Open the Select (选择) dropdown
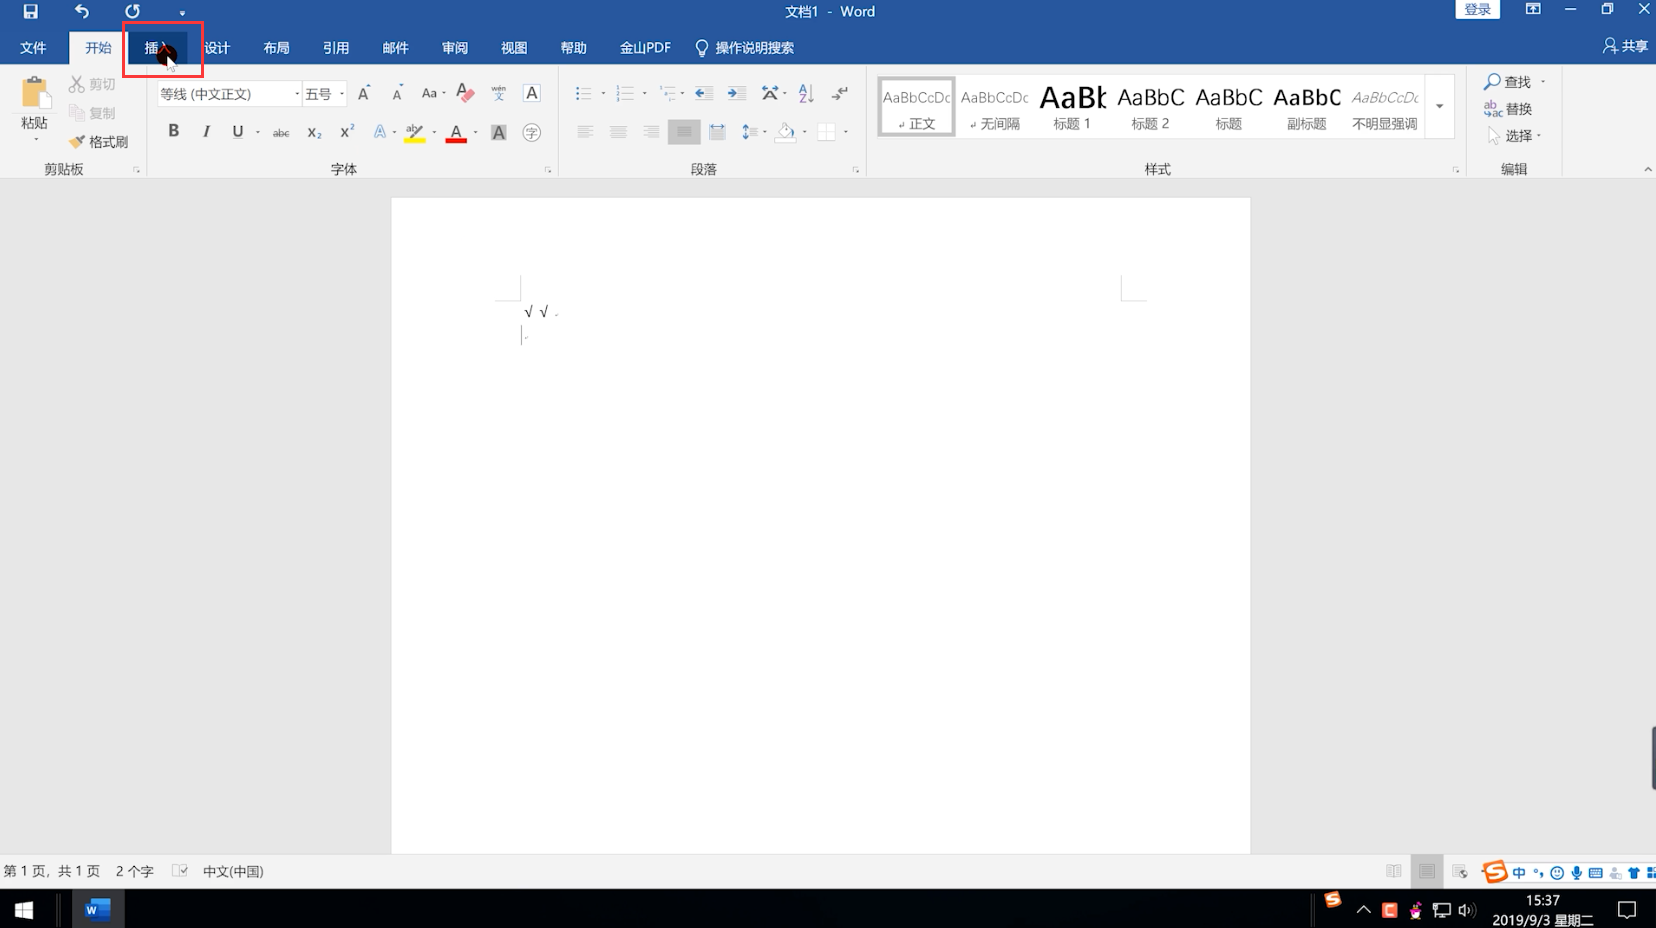The height and width of the screenshot is (928, 1656). 1515,135
